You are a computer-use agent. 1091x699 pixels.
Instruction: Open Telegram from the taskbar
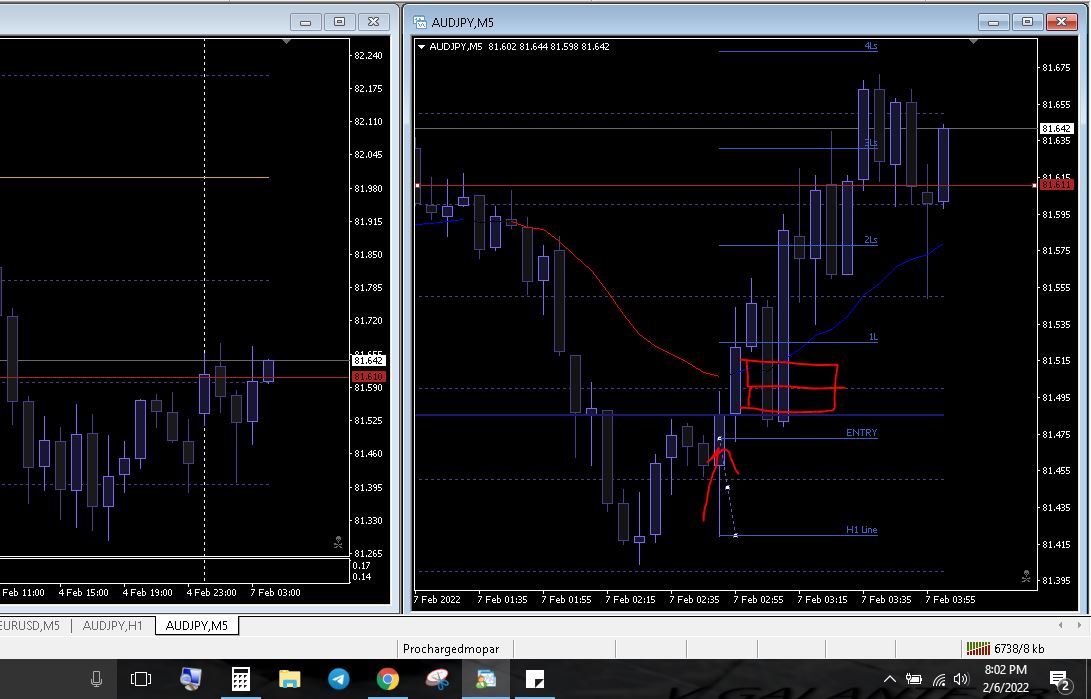coord(339,679)
